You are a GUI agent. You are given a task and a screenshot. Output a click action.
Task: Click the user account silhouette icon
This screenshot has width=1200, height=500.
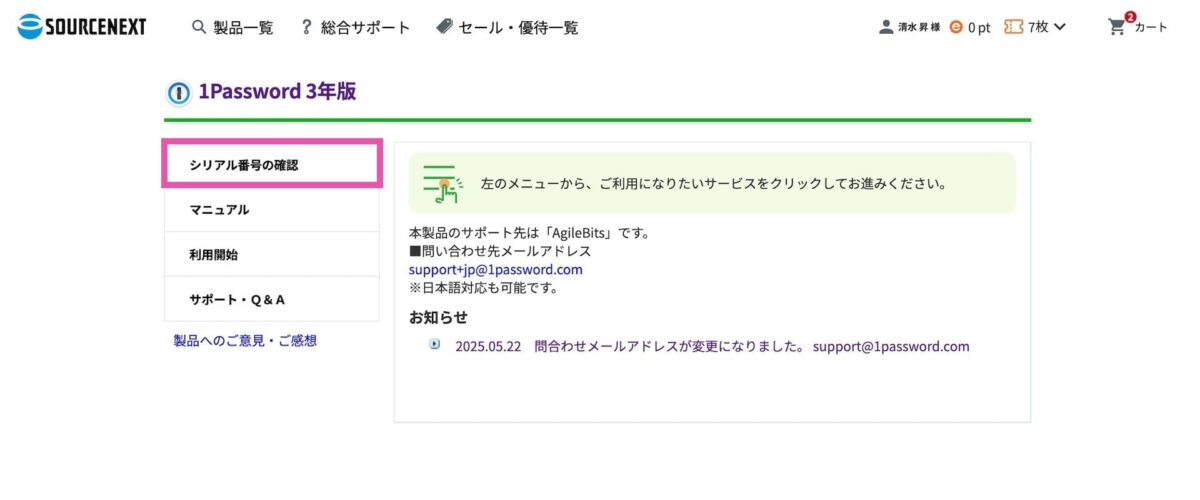coord(886,27)
